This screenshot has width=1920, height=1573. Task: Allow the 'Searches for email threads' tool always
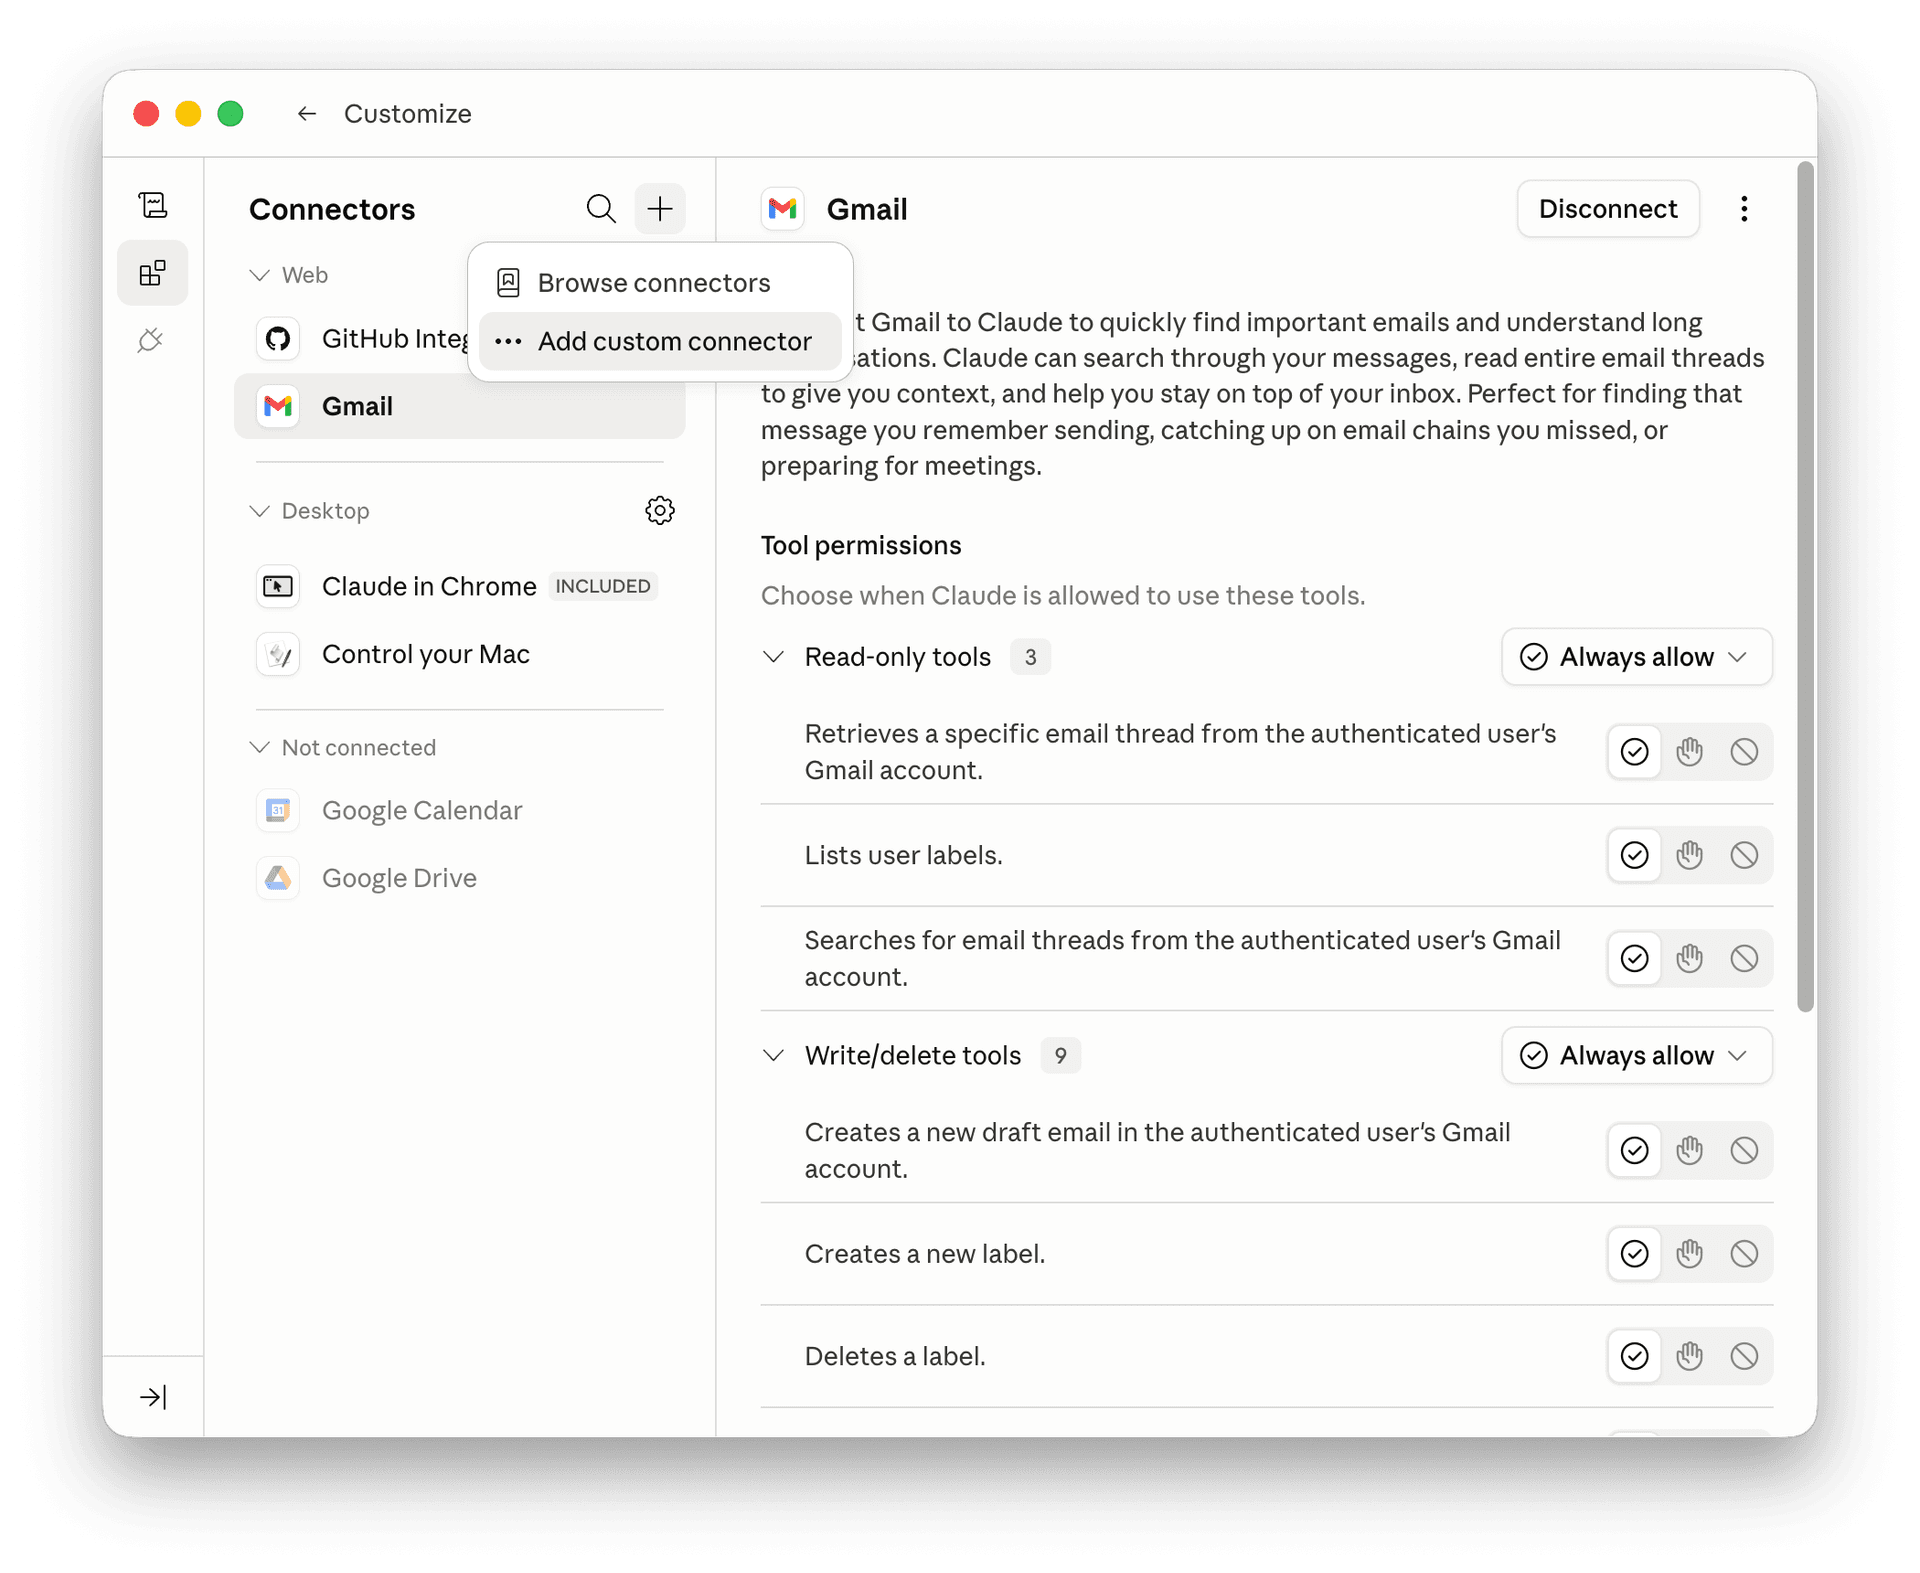pos(1634,958)
